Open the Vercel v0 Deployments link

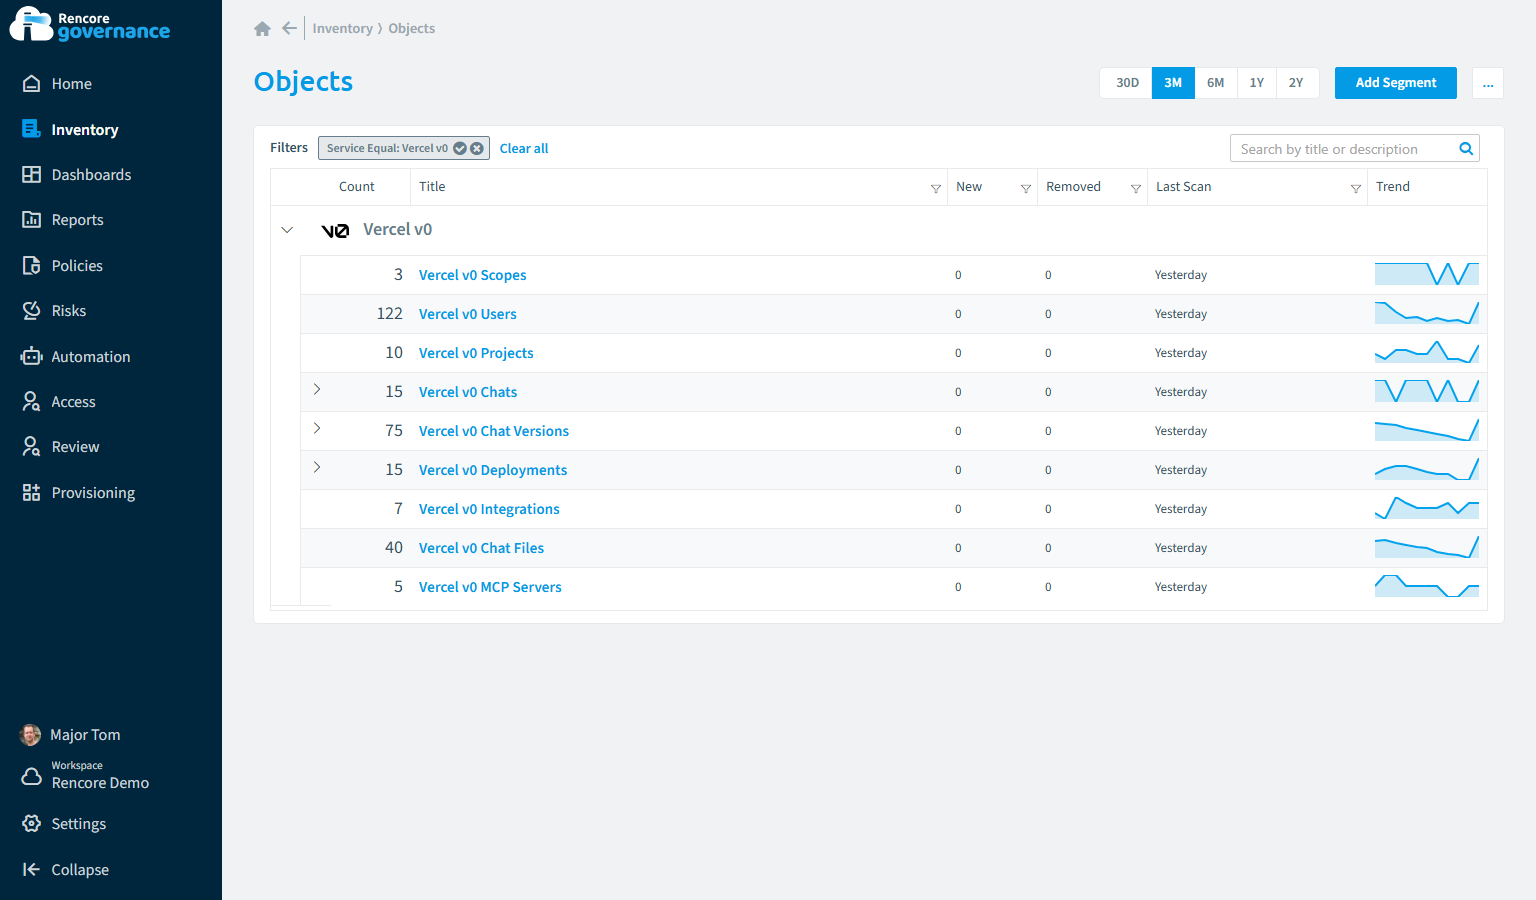click(493, 470)
